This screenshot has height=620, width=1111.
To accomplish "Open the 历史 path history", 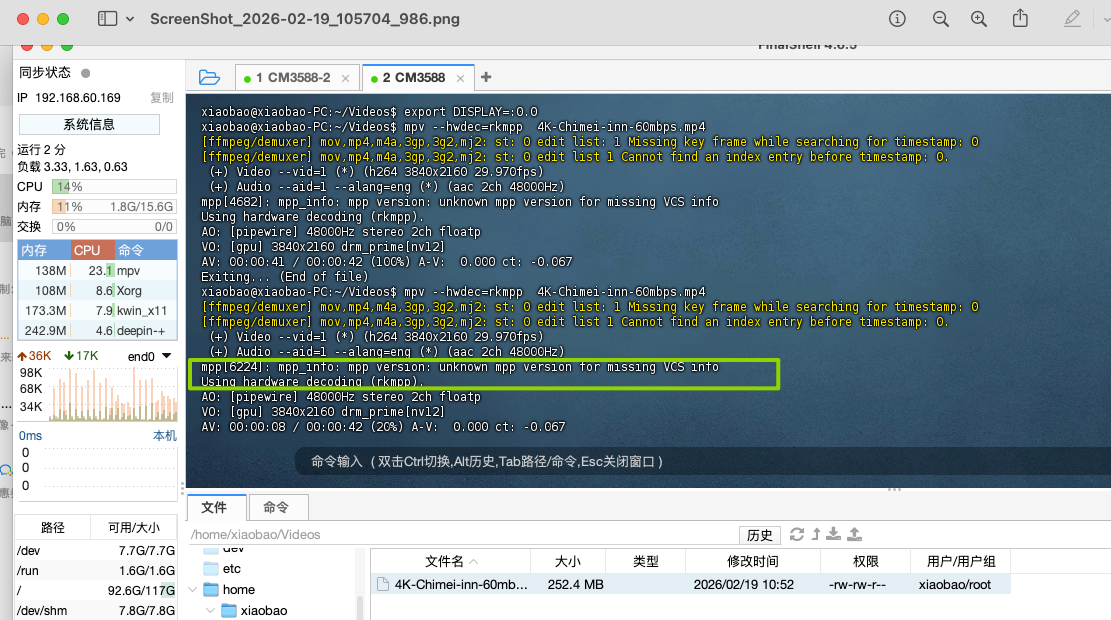I will pos(759,534).
